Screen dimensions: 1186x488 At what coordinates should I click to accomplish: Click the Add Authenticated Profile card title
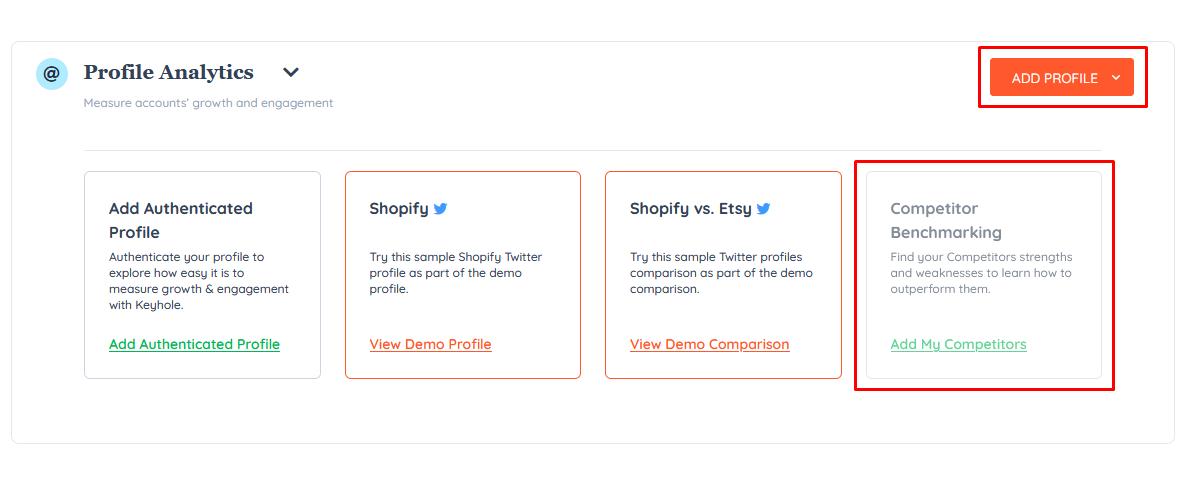click(181, 220)
